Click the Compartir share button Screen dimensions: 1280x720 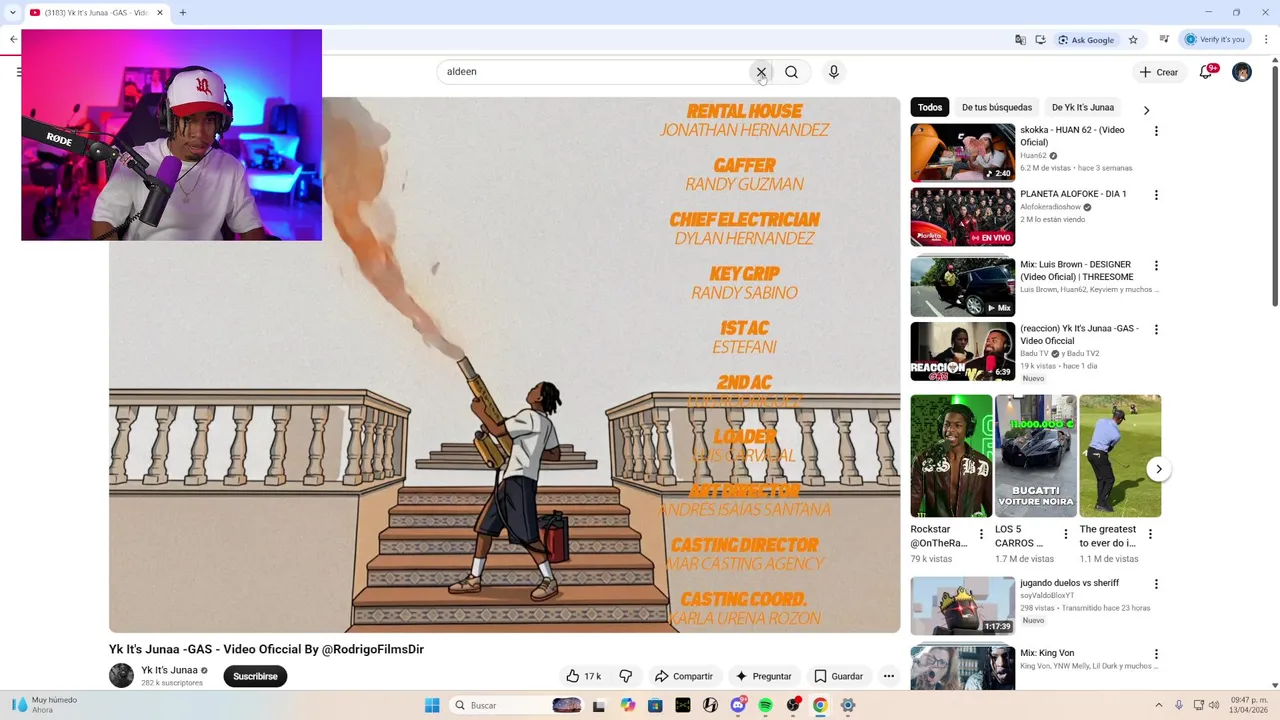point(683,676)
